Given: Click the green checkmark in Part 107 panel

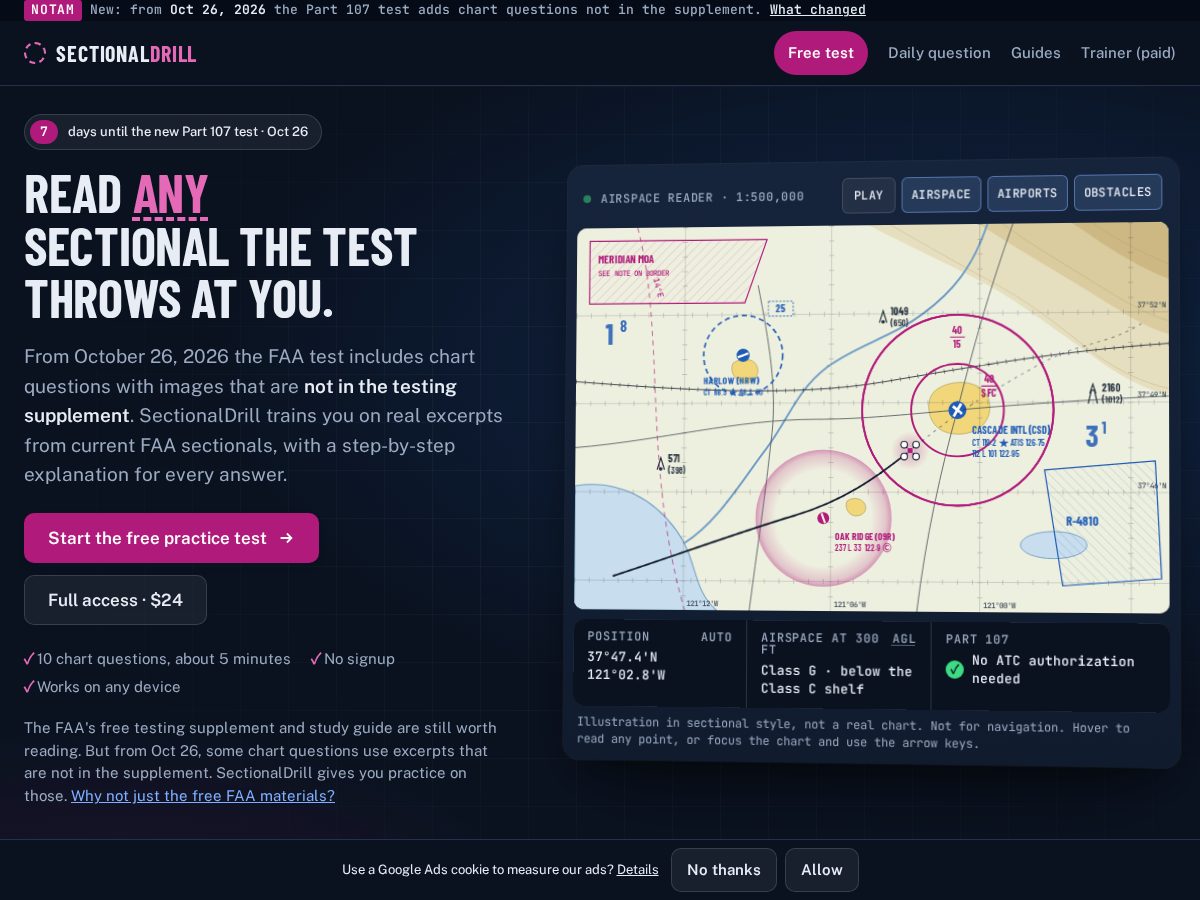Looking at the screenshot, I should [955, 669].
